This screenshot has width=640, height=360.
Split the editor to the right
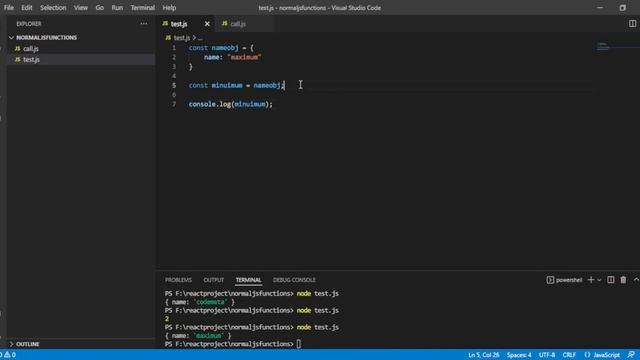[x=632, y=24]
